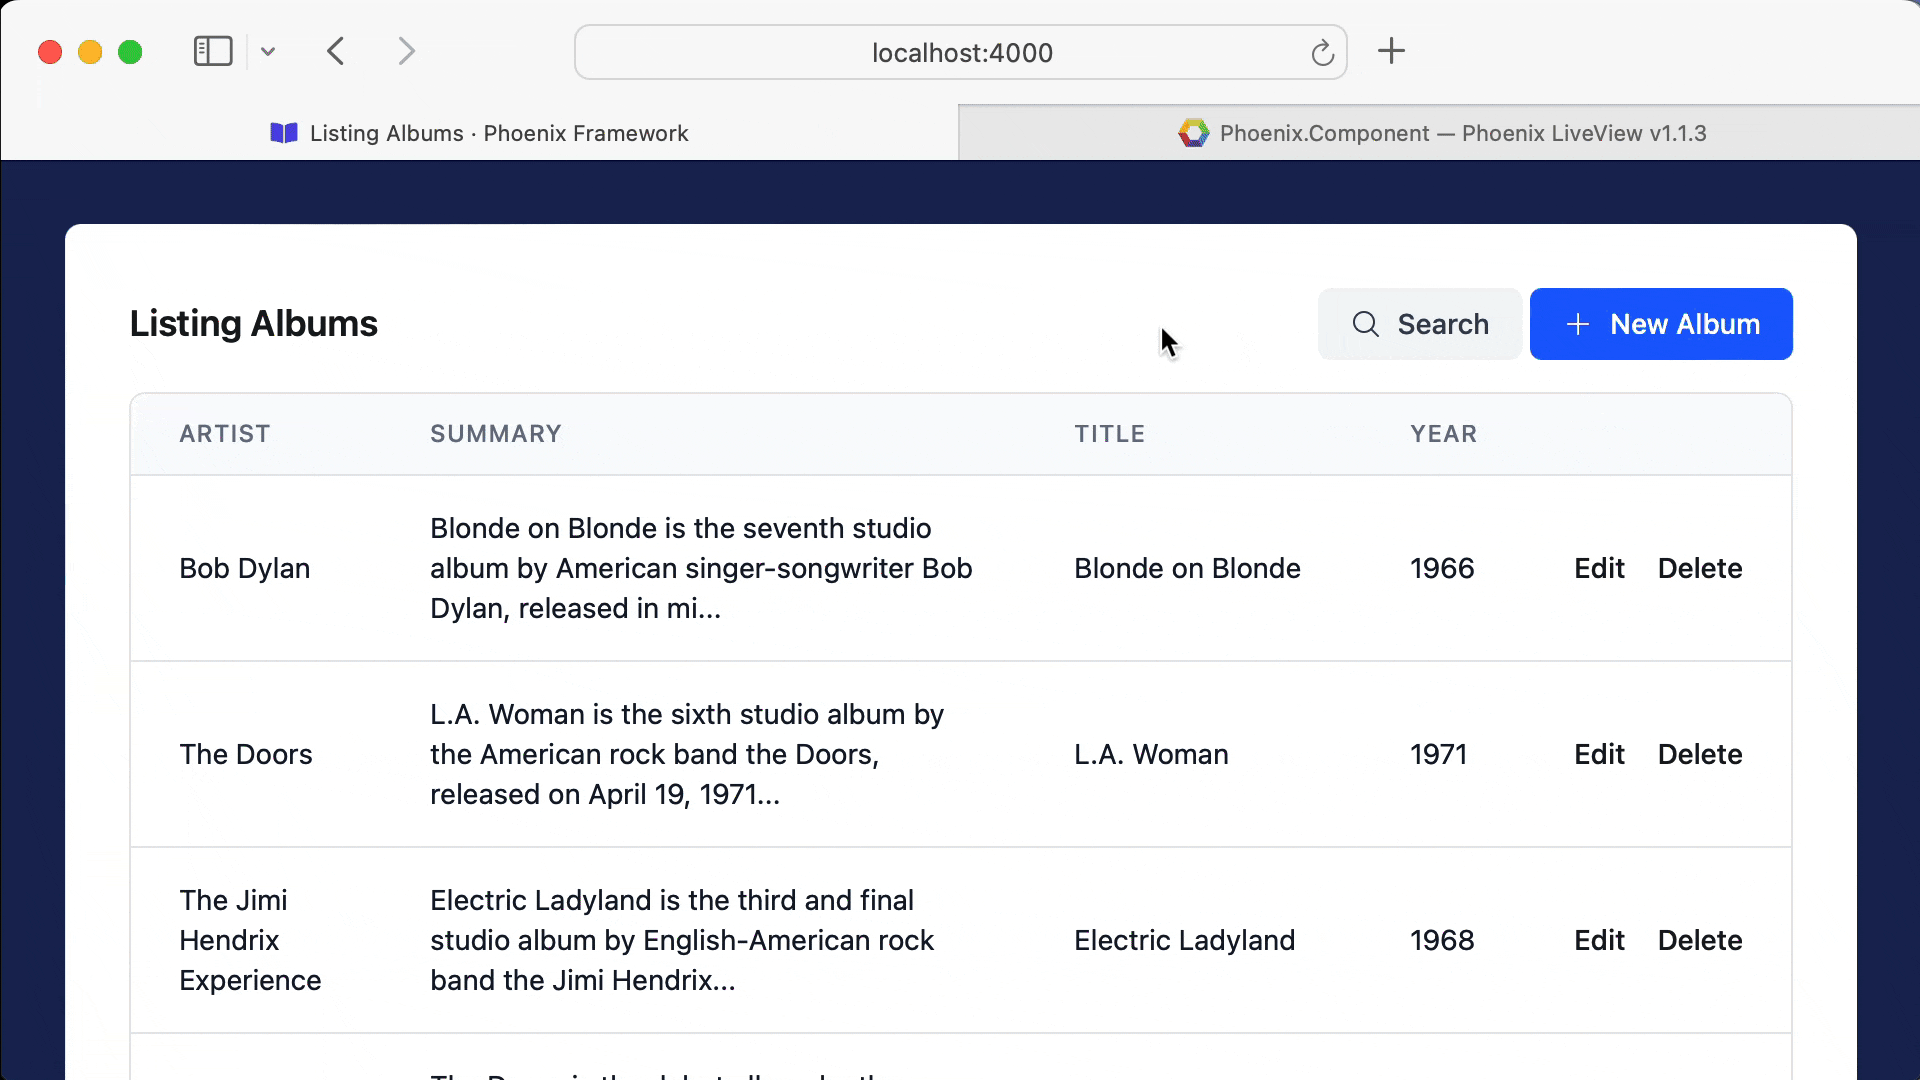Edit the L.A. Woman album
The width and height of the screenshot is (1920, 1080).
coord(1599,754)
